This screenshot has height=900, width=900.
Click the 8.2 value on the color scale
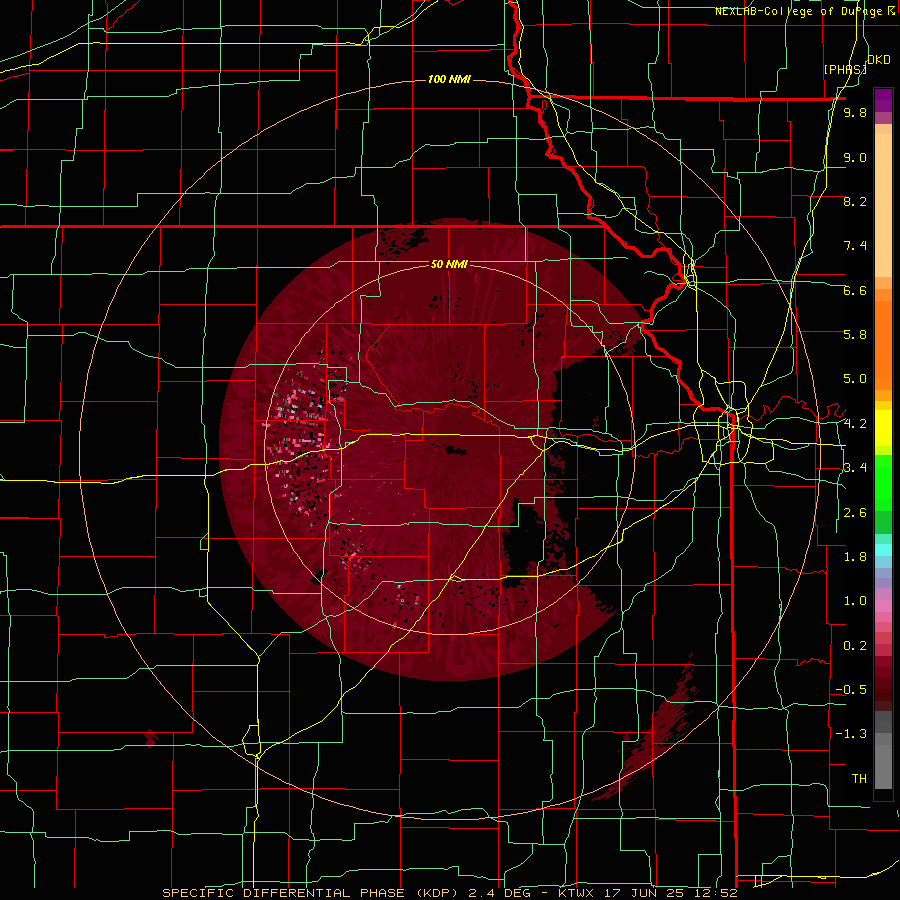855,201
